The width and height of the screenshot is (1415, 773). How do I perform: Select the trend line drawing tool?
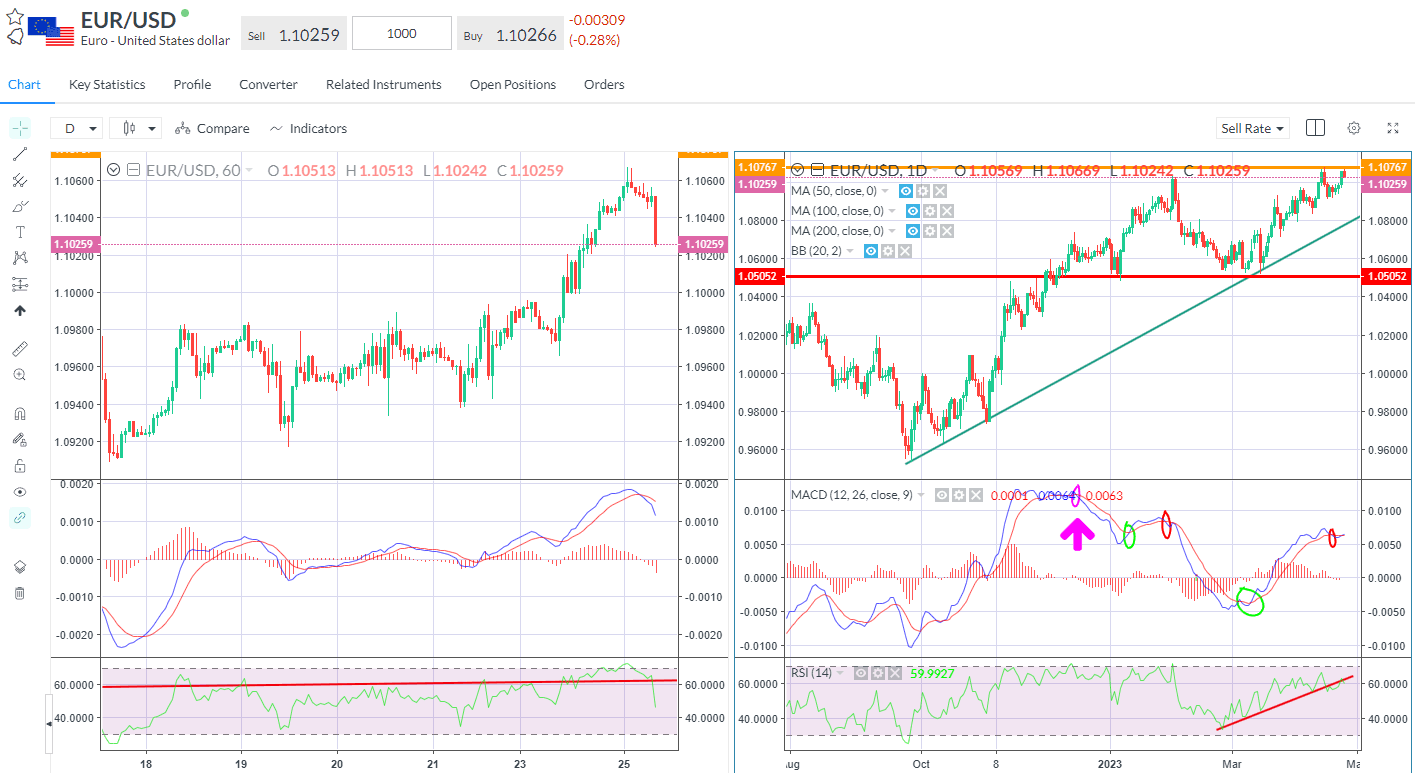coord(20,154)
